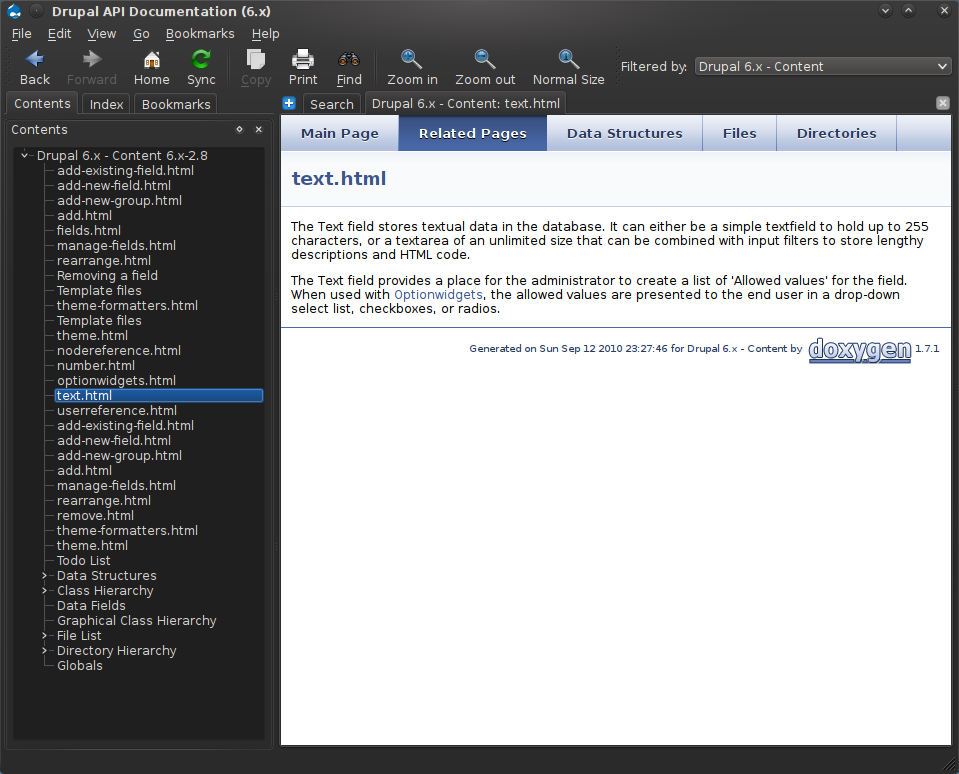The height and width of the screenshot is (774, 959).
Task: Expand the Class Hierarchy tree node
Action: point(44,591)
